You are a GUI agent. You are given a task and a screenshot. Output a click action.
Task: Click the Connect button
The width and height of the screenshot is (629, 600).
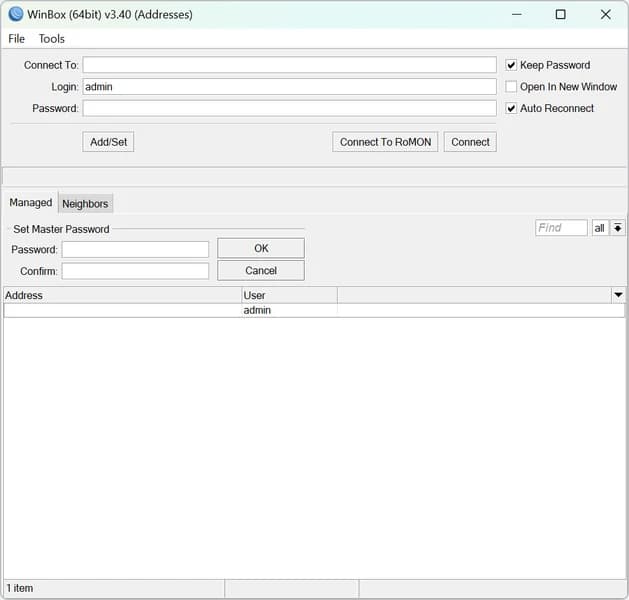[470, 142]
